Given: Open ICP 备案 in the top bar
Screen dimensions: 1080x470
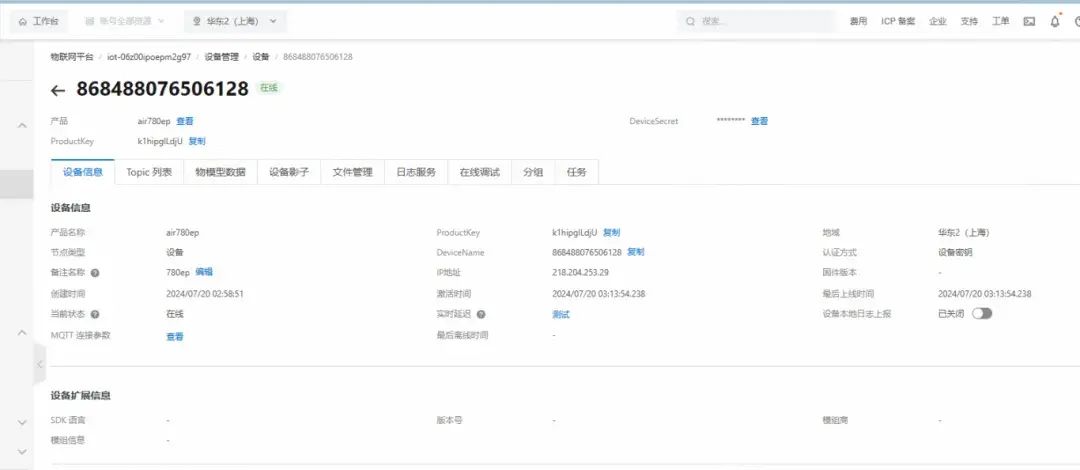Looking at the screenshot, I should click(x=898, y=21).
